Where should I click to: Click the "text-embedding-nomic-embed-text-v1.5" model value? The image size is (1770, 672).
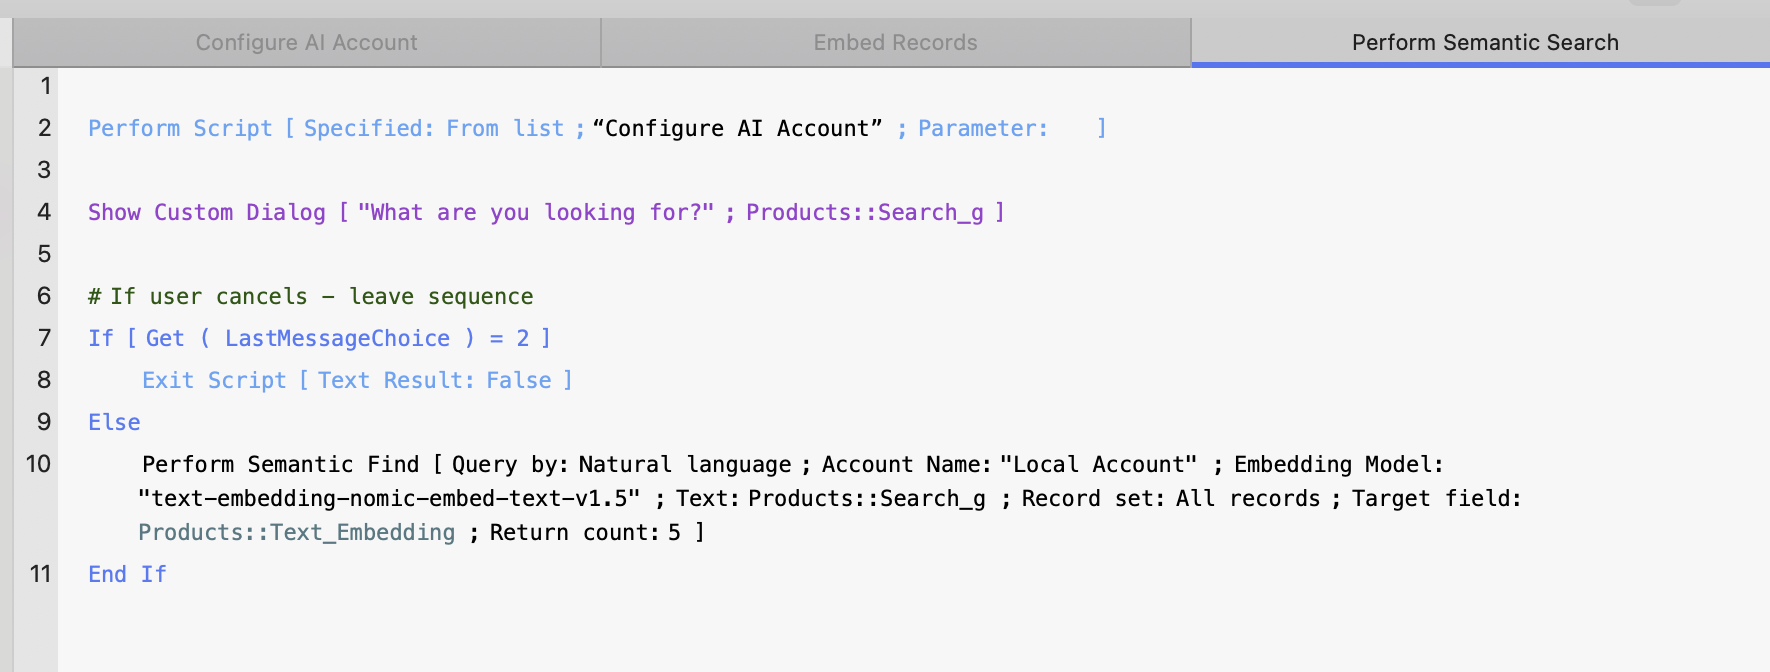(x=389, y=498)
